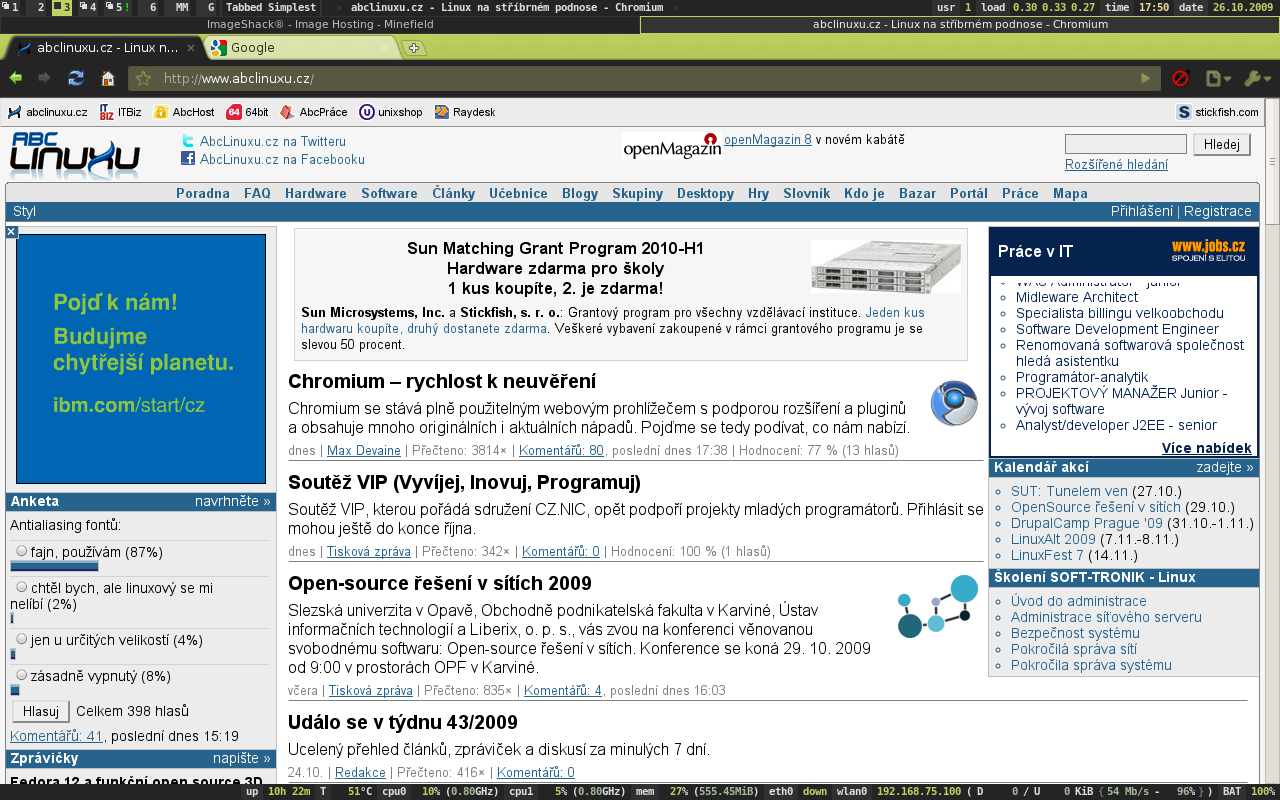Viewport: 1280px width, 800px height.
Task: Open Bazar in the site menu
Action: pos(918,193)
